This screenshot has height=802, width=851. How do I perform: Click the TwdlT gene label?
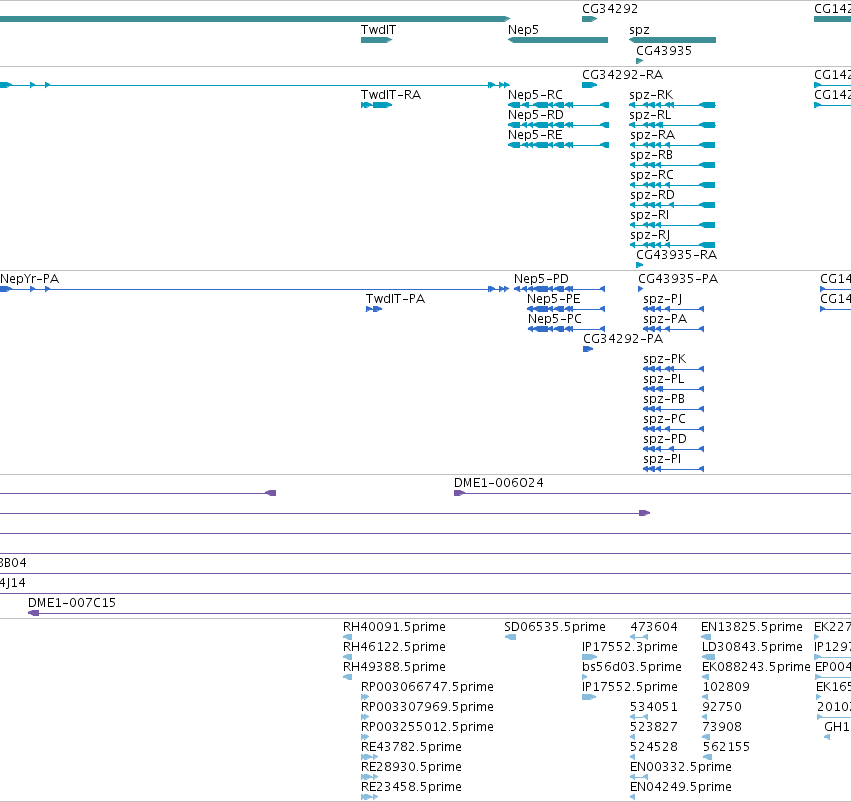[x=378, y=30]
